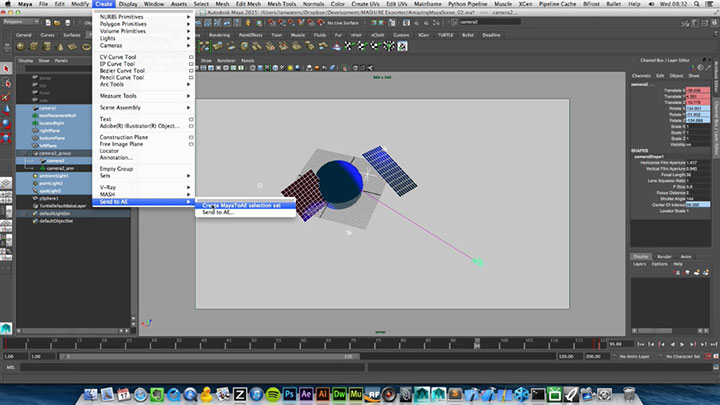Open Spotlight search magnifier
Screen dimensions: 720x405
[x=697, y=4]
